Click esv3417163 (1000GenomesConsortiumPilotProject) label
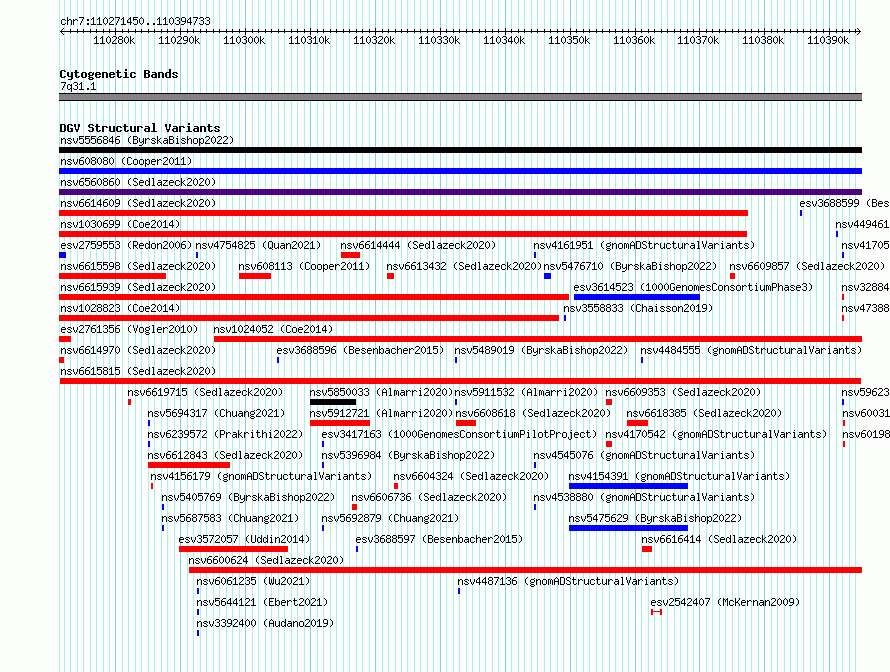The image size is (890, 672). [459, 434]
